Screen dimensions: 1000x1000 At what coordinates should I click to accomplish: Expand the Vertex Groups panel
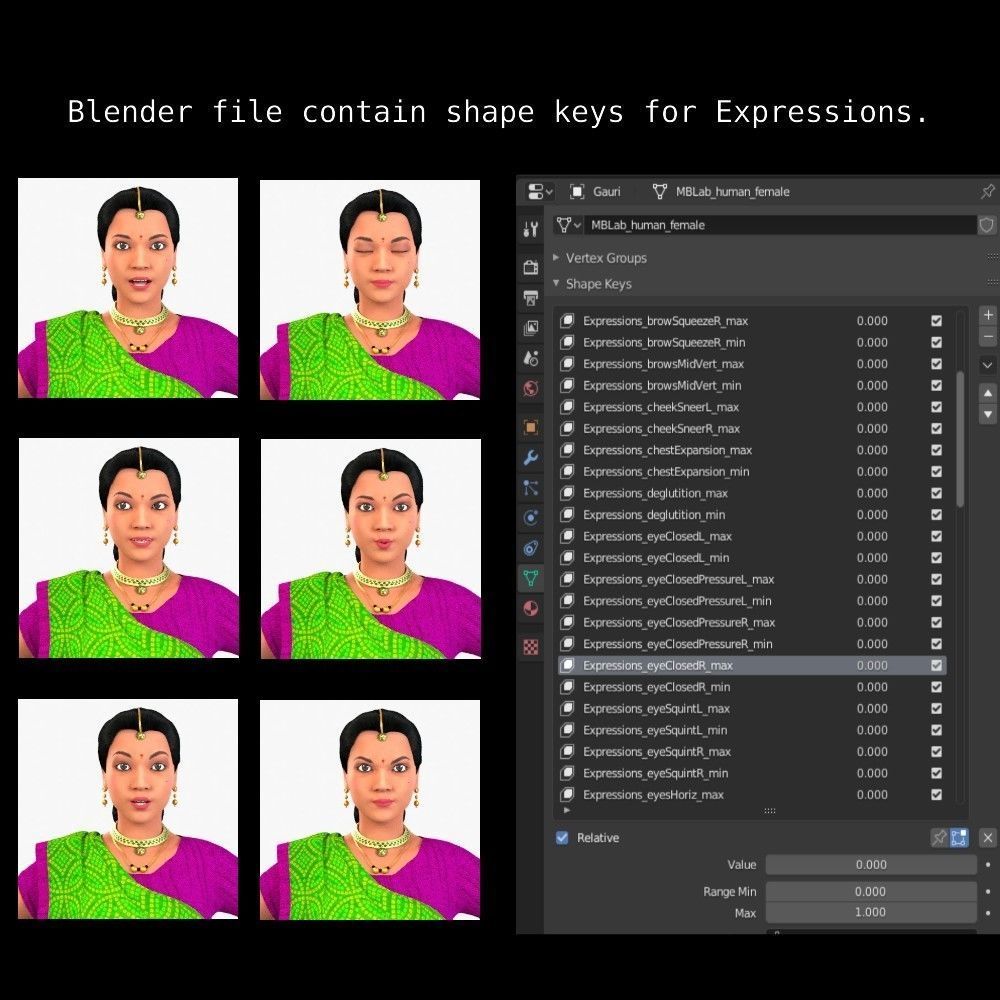point(555,257)
